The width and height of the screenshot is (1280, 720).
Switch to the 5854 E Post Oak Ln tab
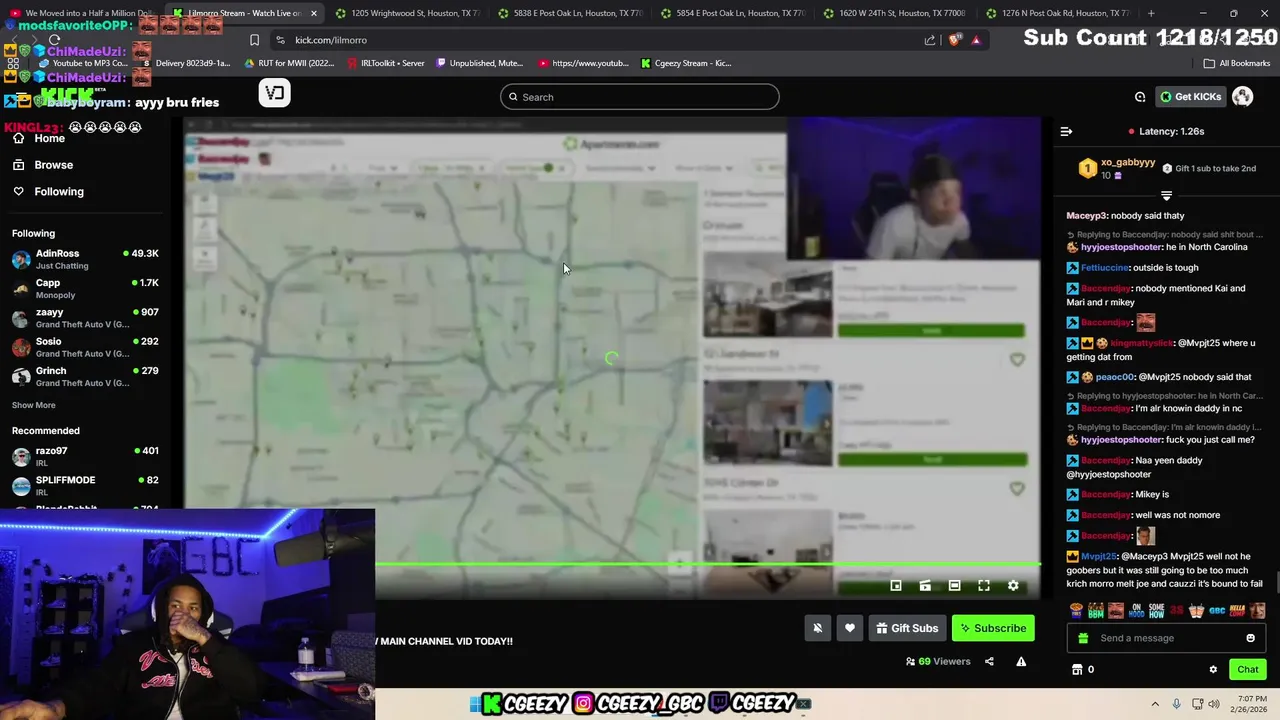[x=732, y=13]
